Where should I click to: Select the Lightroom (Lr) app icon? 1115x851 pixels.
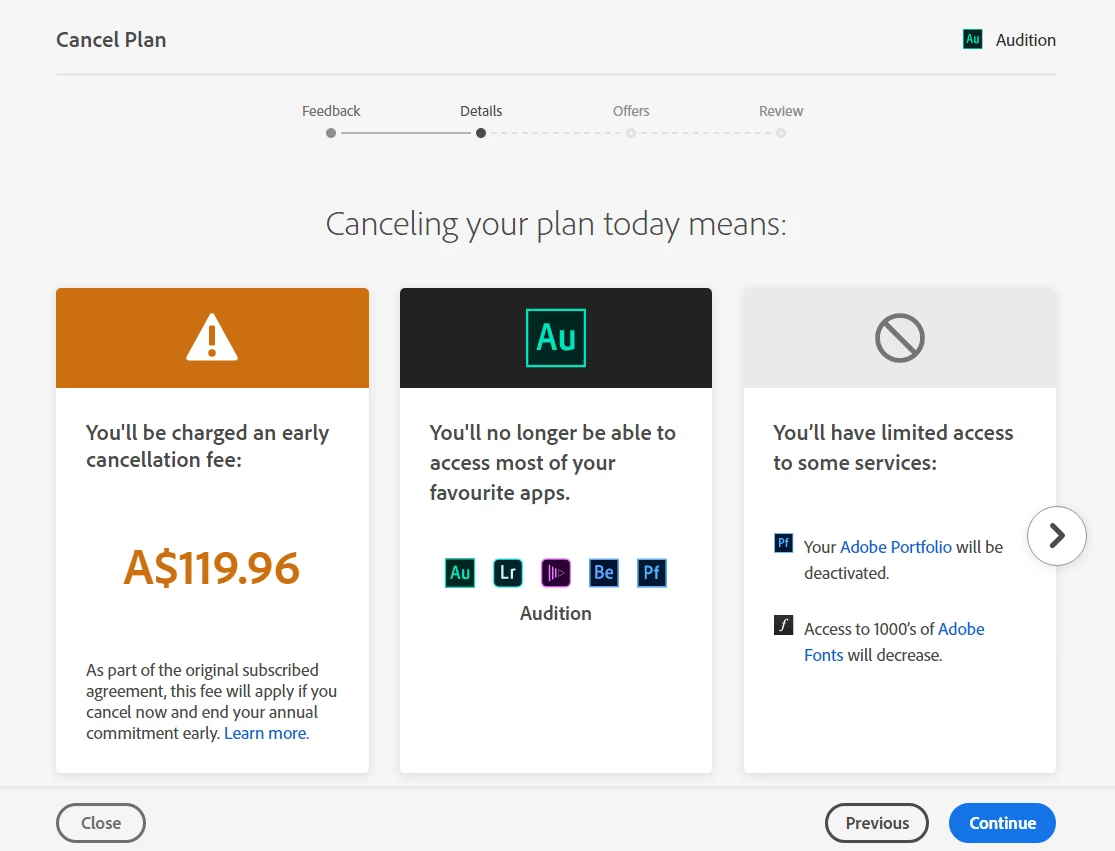[508, 572]
